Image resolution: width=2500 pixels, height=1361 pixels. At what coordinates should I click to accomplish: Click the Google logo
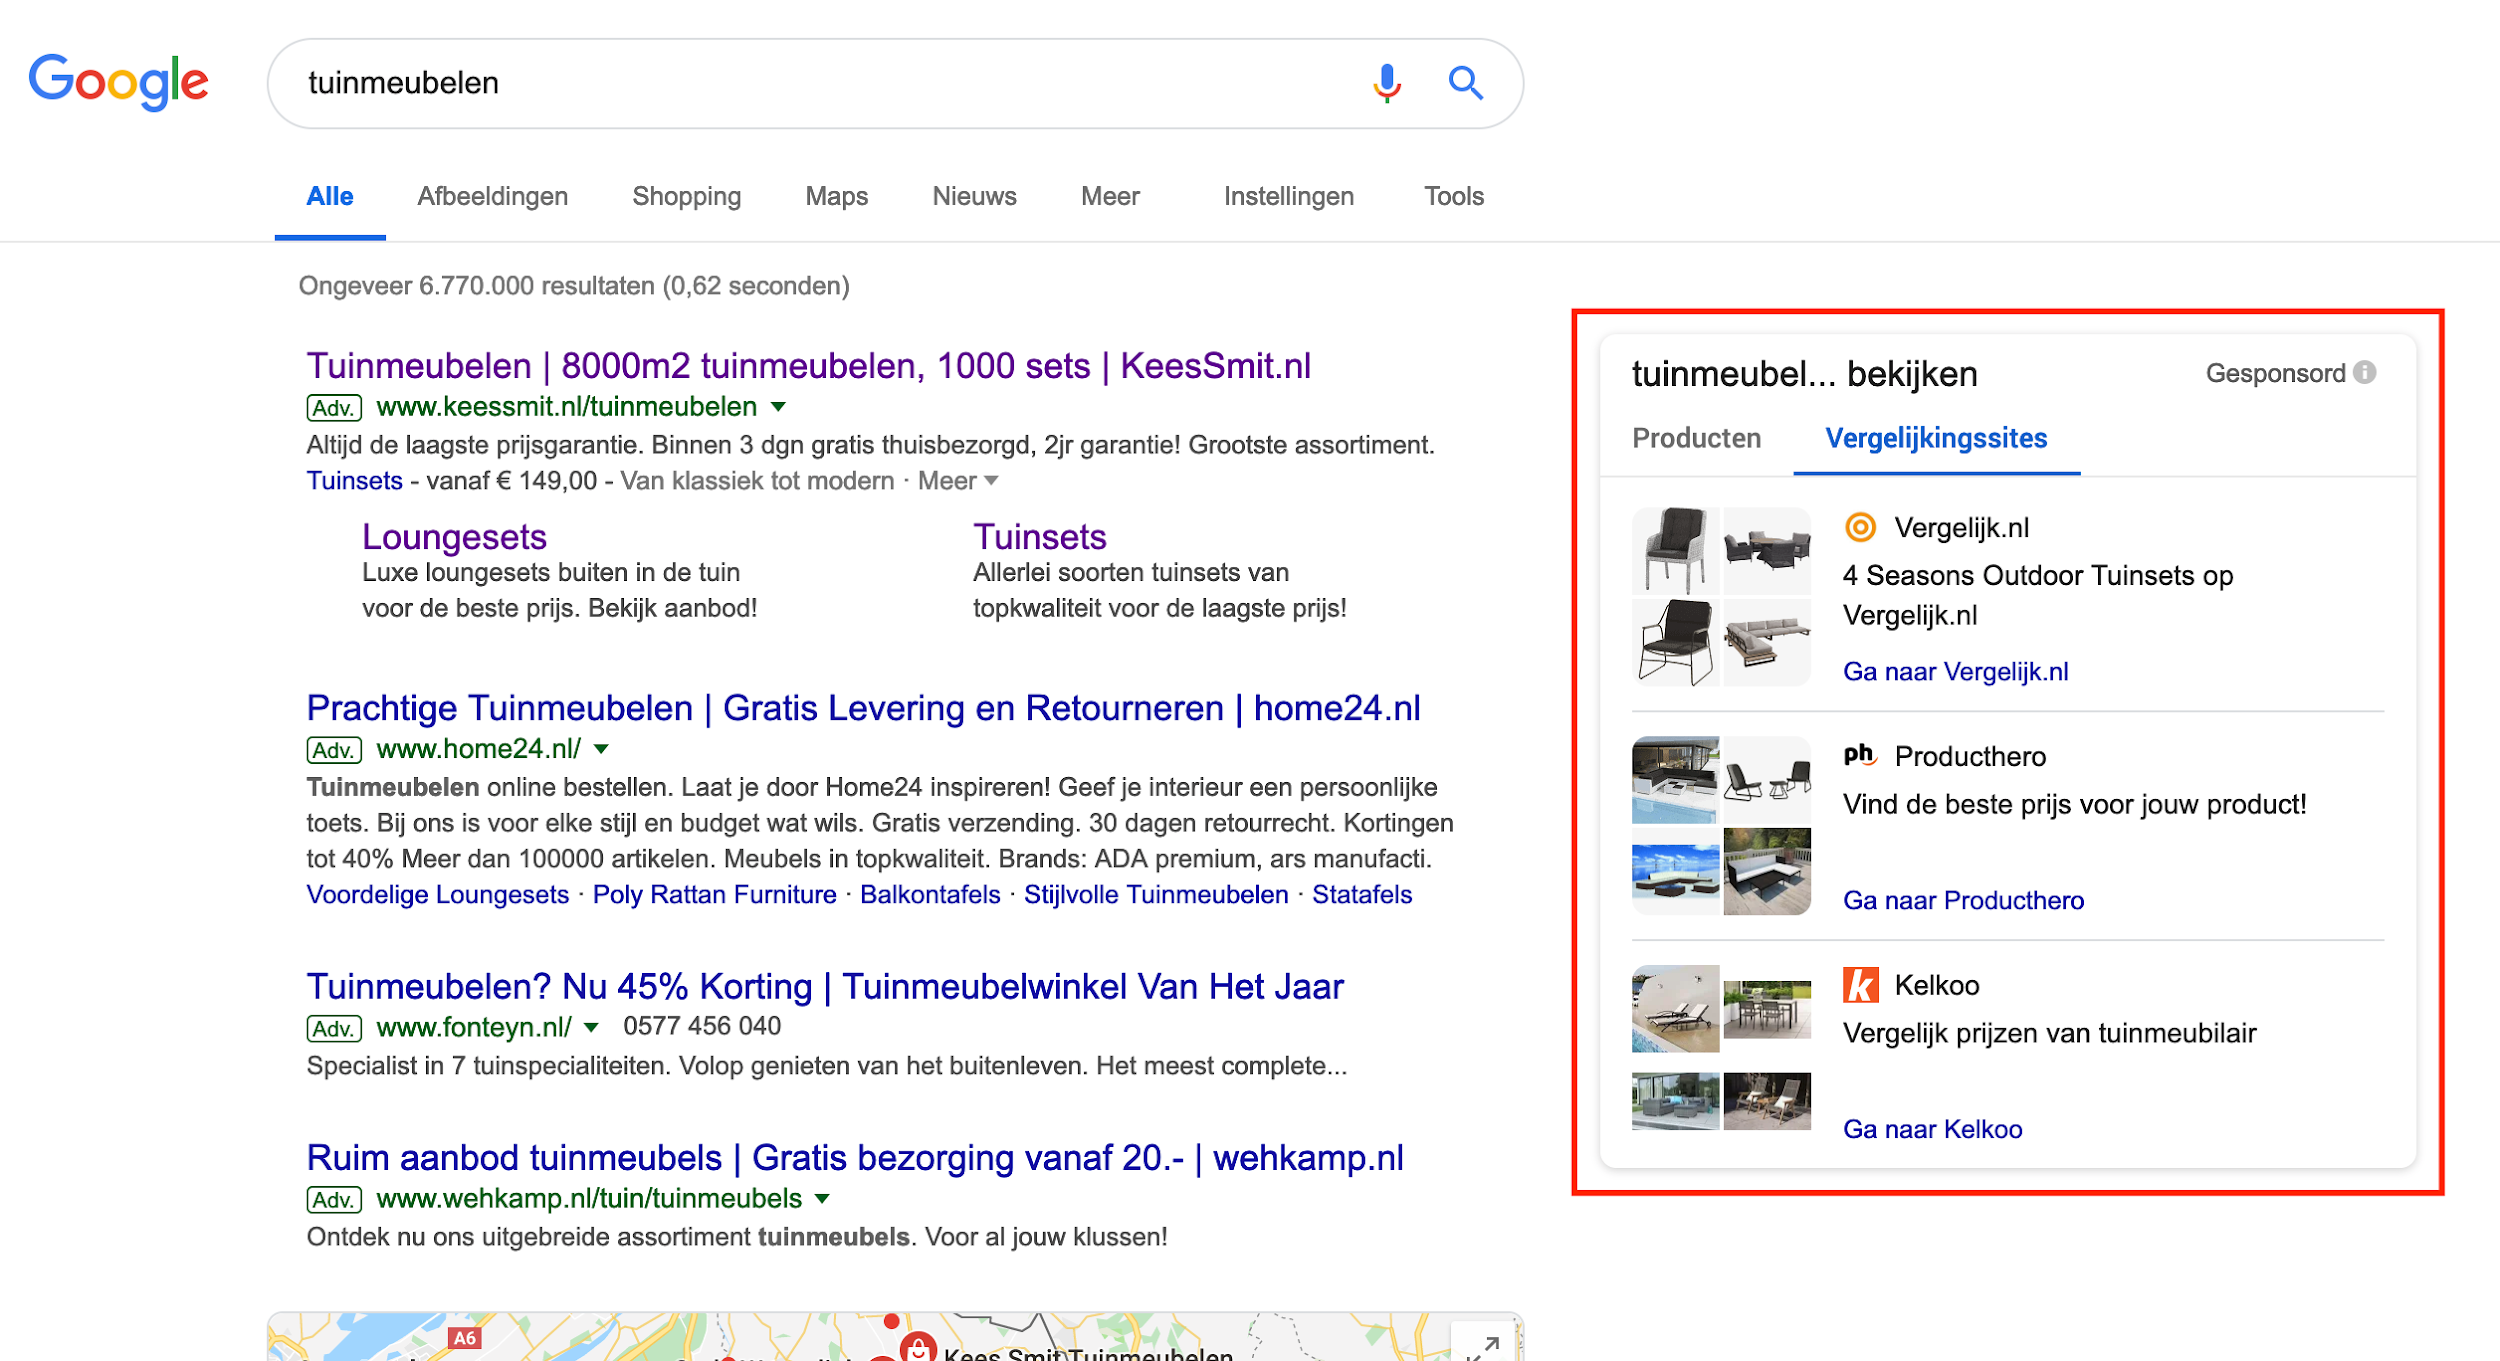pos(119,82)
